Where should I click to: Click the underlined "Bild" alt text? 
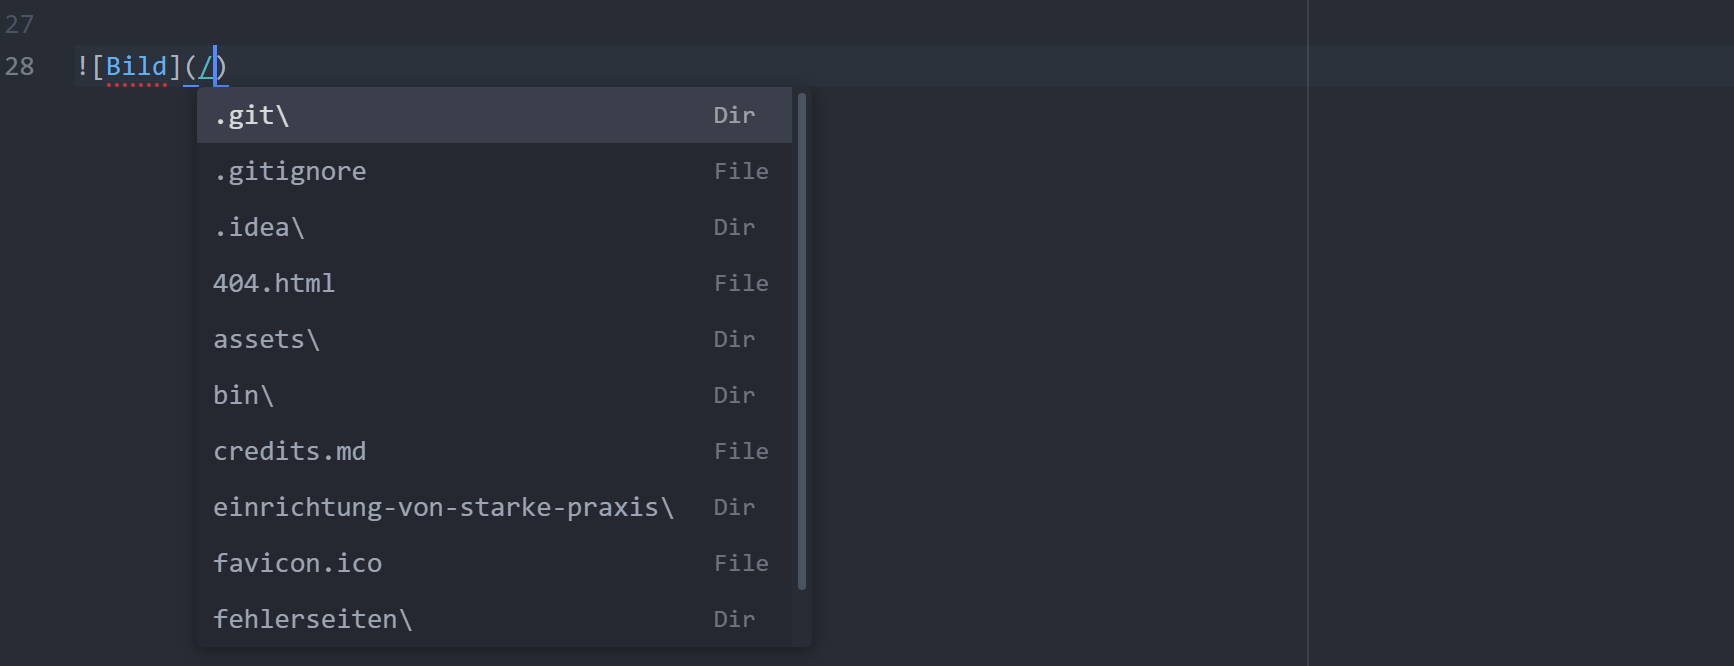click(x=136, y=67)
